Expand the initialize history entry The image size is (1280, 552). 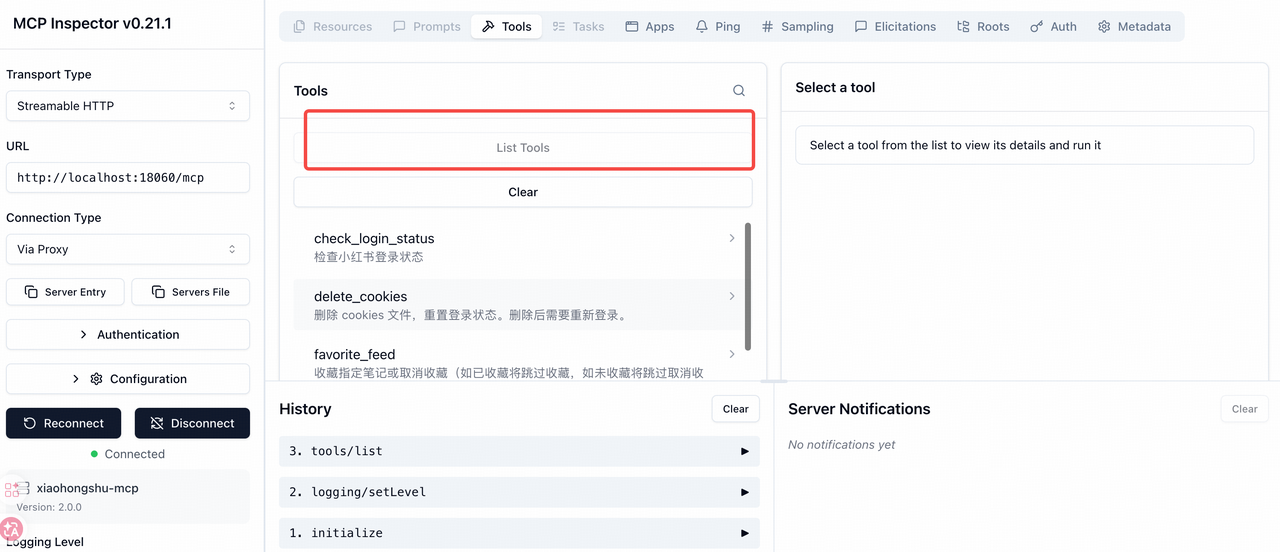pyautogui.click(x=519, y=533)
